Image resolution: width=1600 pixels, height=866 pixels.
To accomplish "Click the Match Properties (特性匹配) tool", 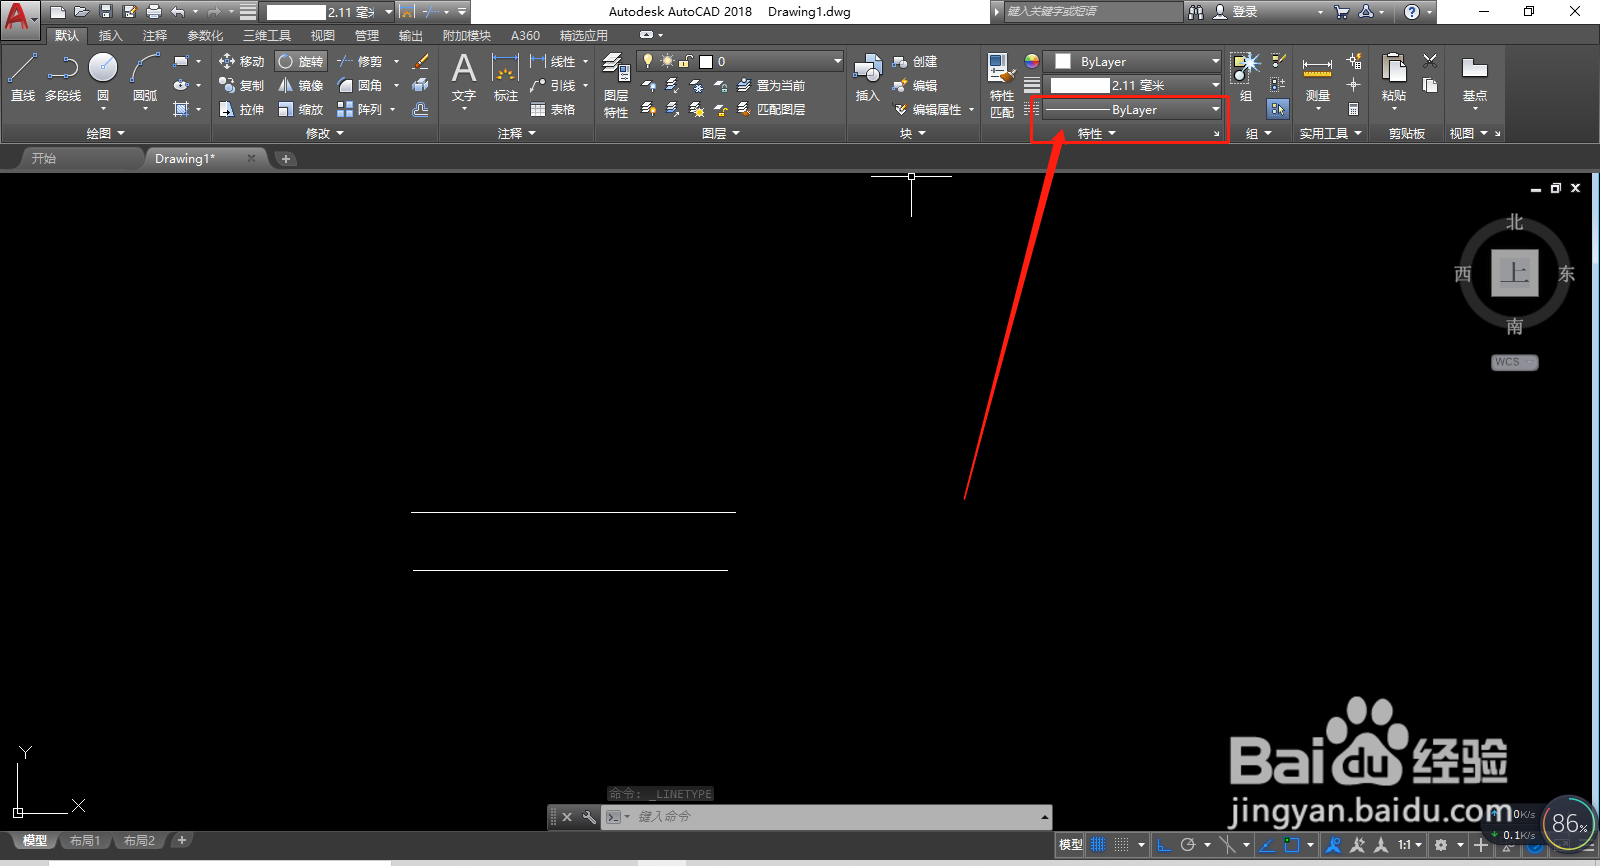I will click(x=1001, y=86).
